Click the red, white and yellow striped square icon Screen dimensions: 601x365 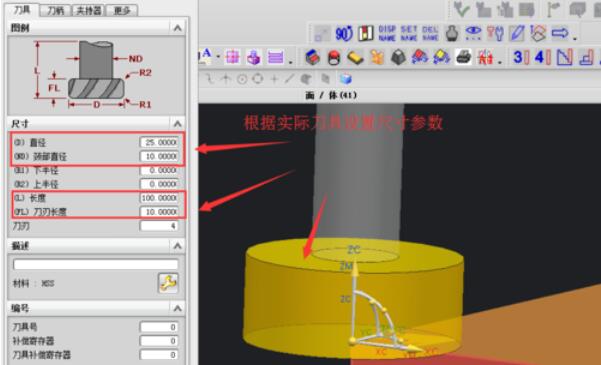coord(366,33)
